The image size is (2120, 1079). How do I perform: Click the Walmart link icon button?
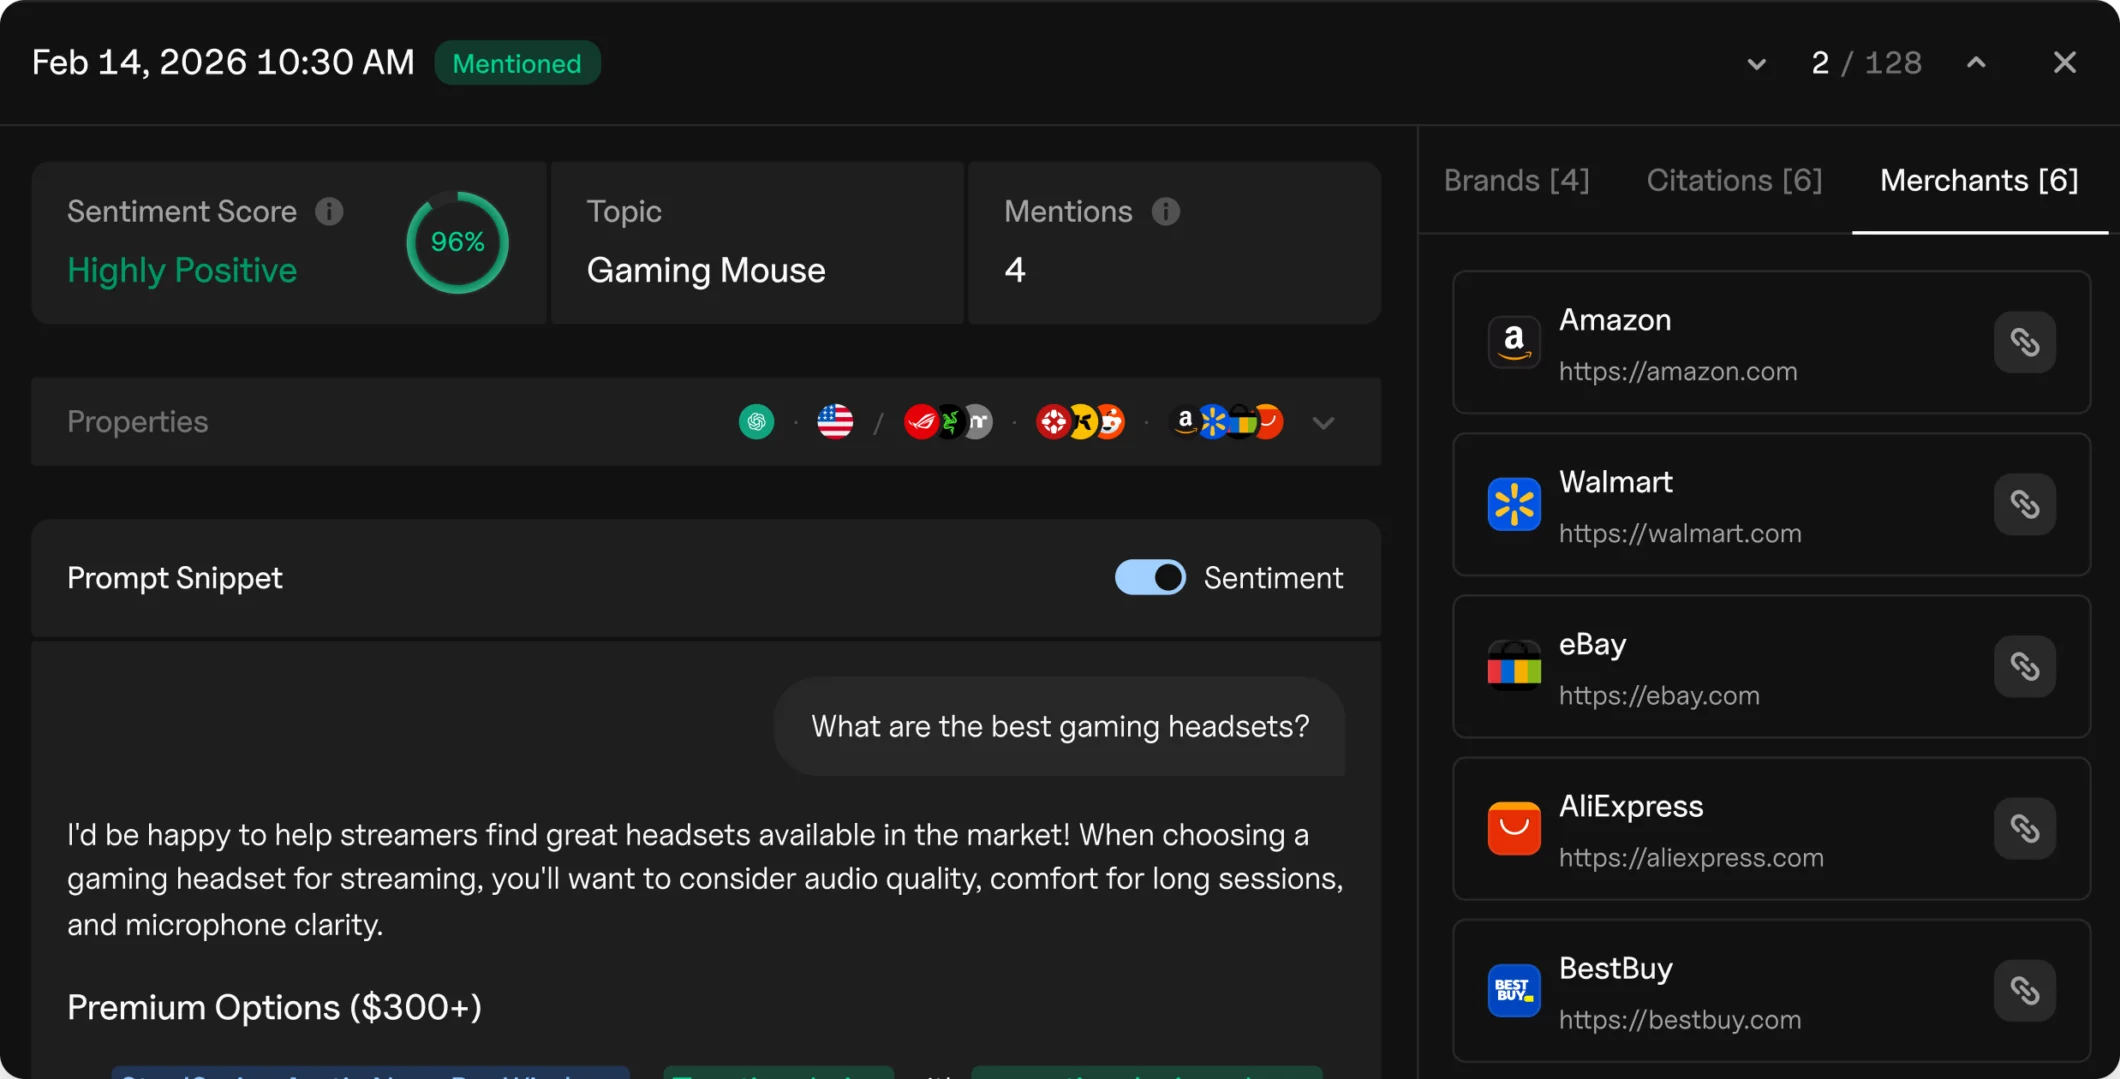pos(2024,505)
